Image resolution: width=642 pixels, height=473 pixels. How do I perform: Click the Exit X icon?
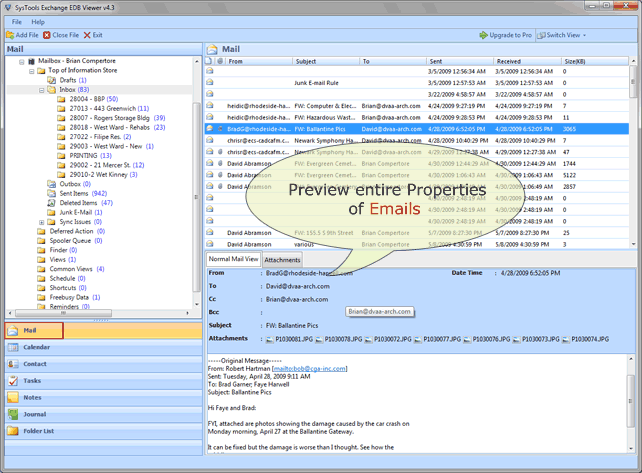[x=87, y=35]
